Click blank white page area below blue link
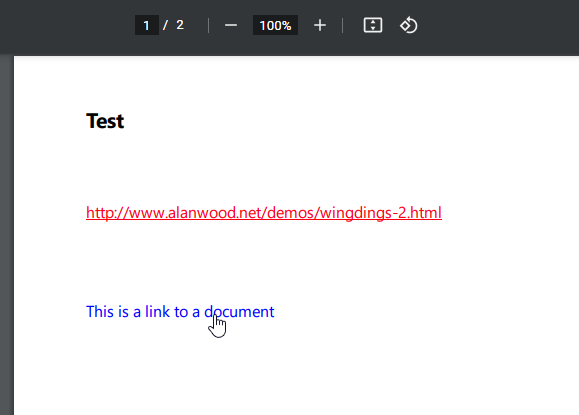 [295, 369]
